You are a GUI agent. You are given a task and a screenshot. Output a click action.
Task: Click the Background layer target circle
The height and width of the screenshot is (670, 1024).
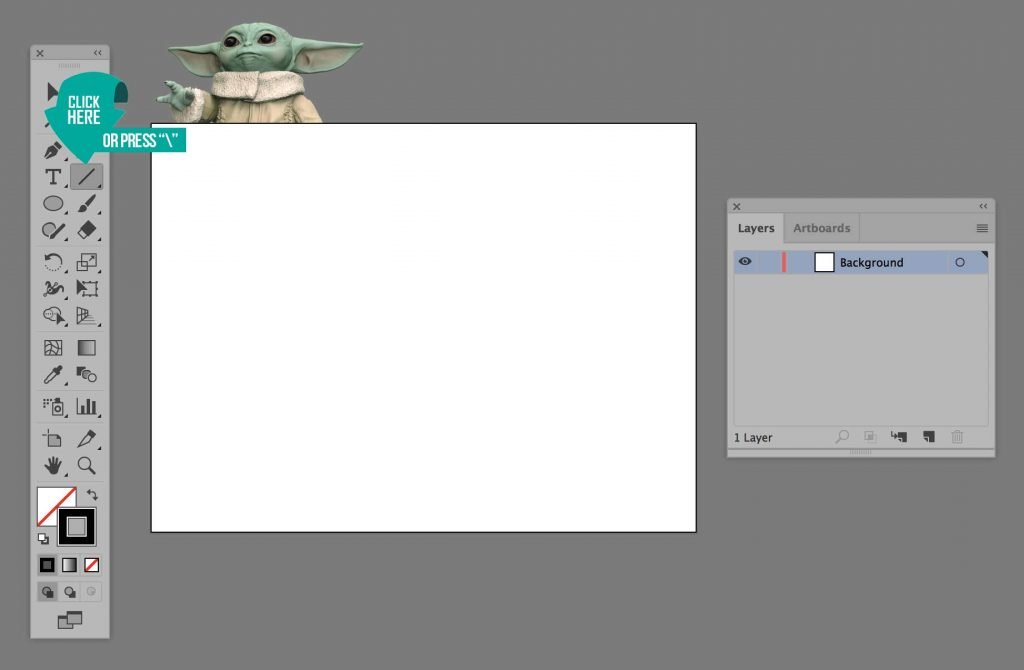pyautogui.click(x=959, y=262)
